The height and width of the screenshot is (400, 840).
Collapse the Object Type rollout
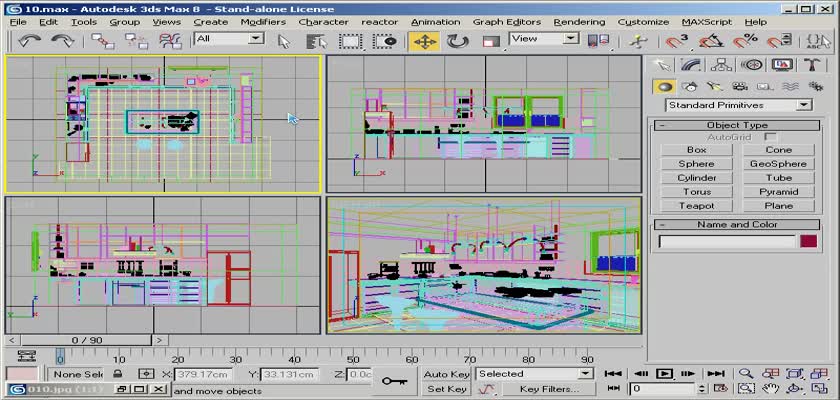click(x=736, y=125)
